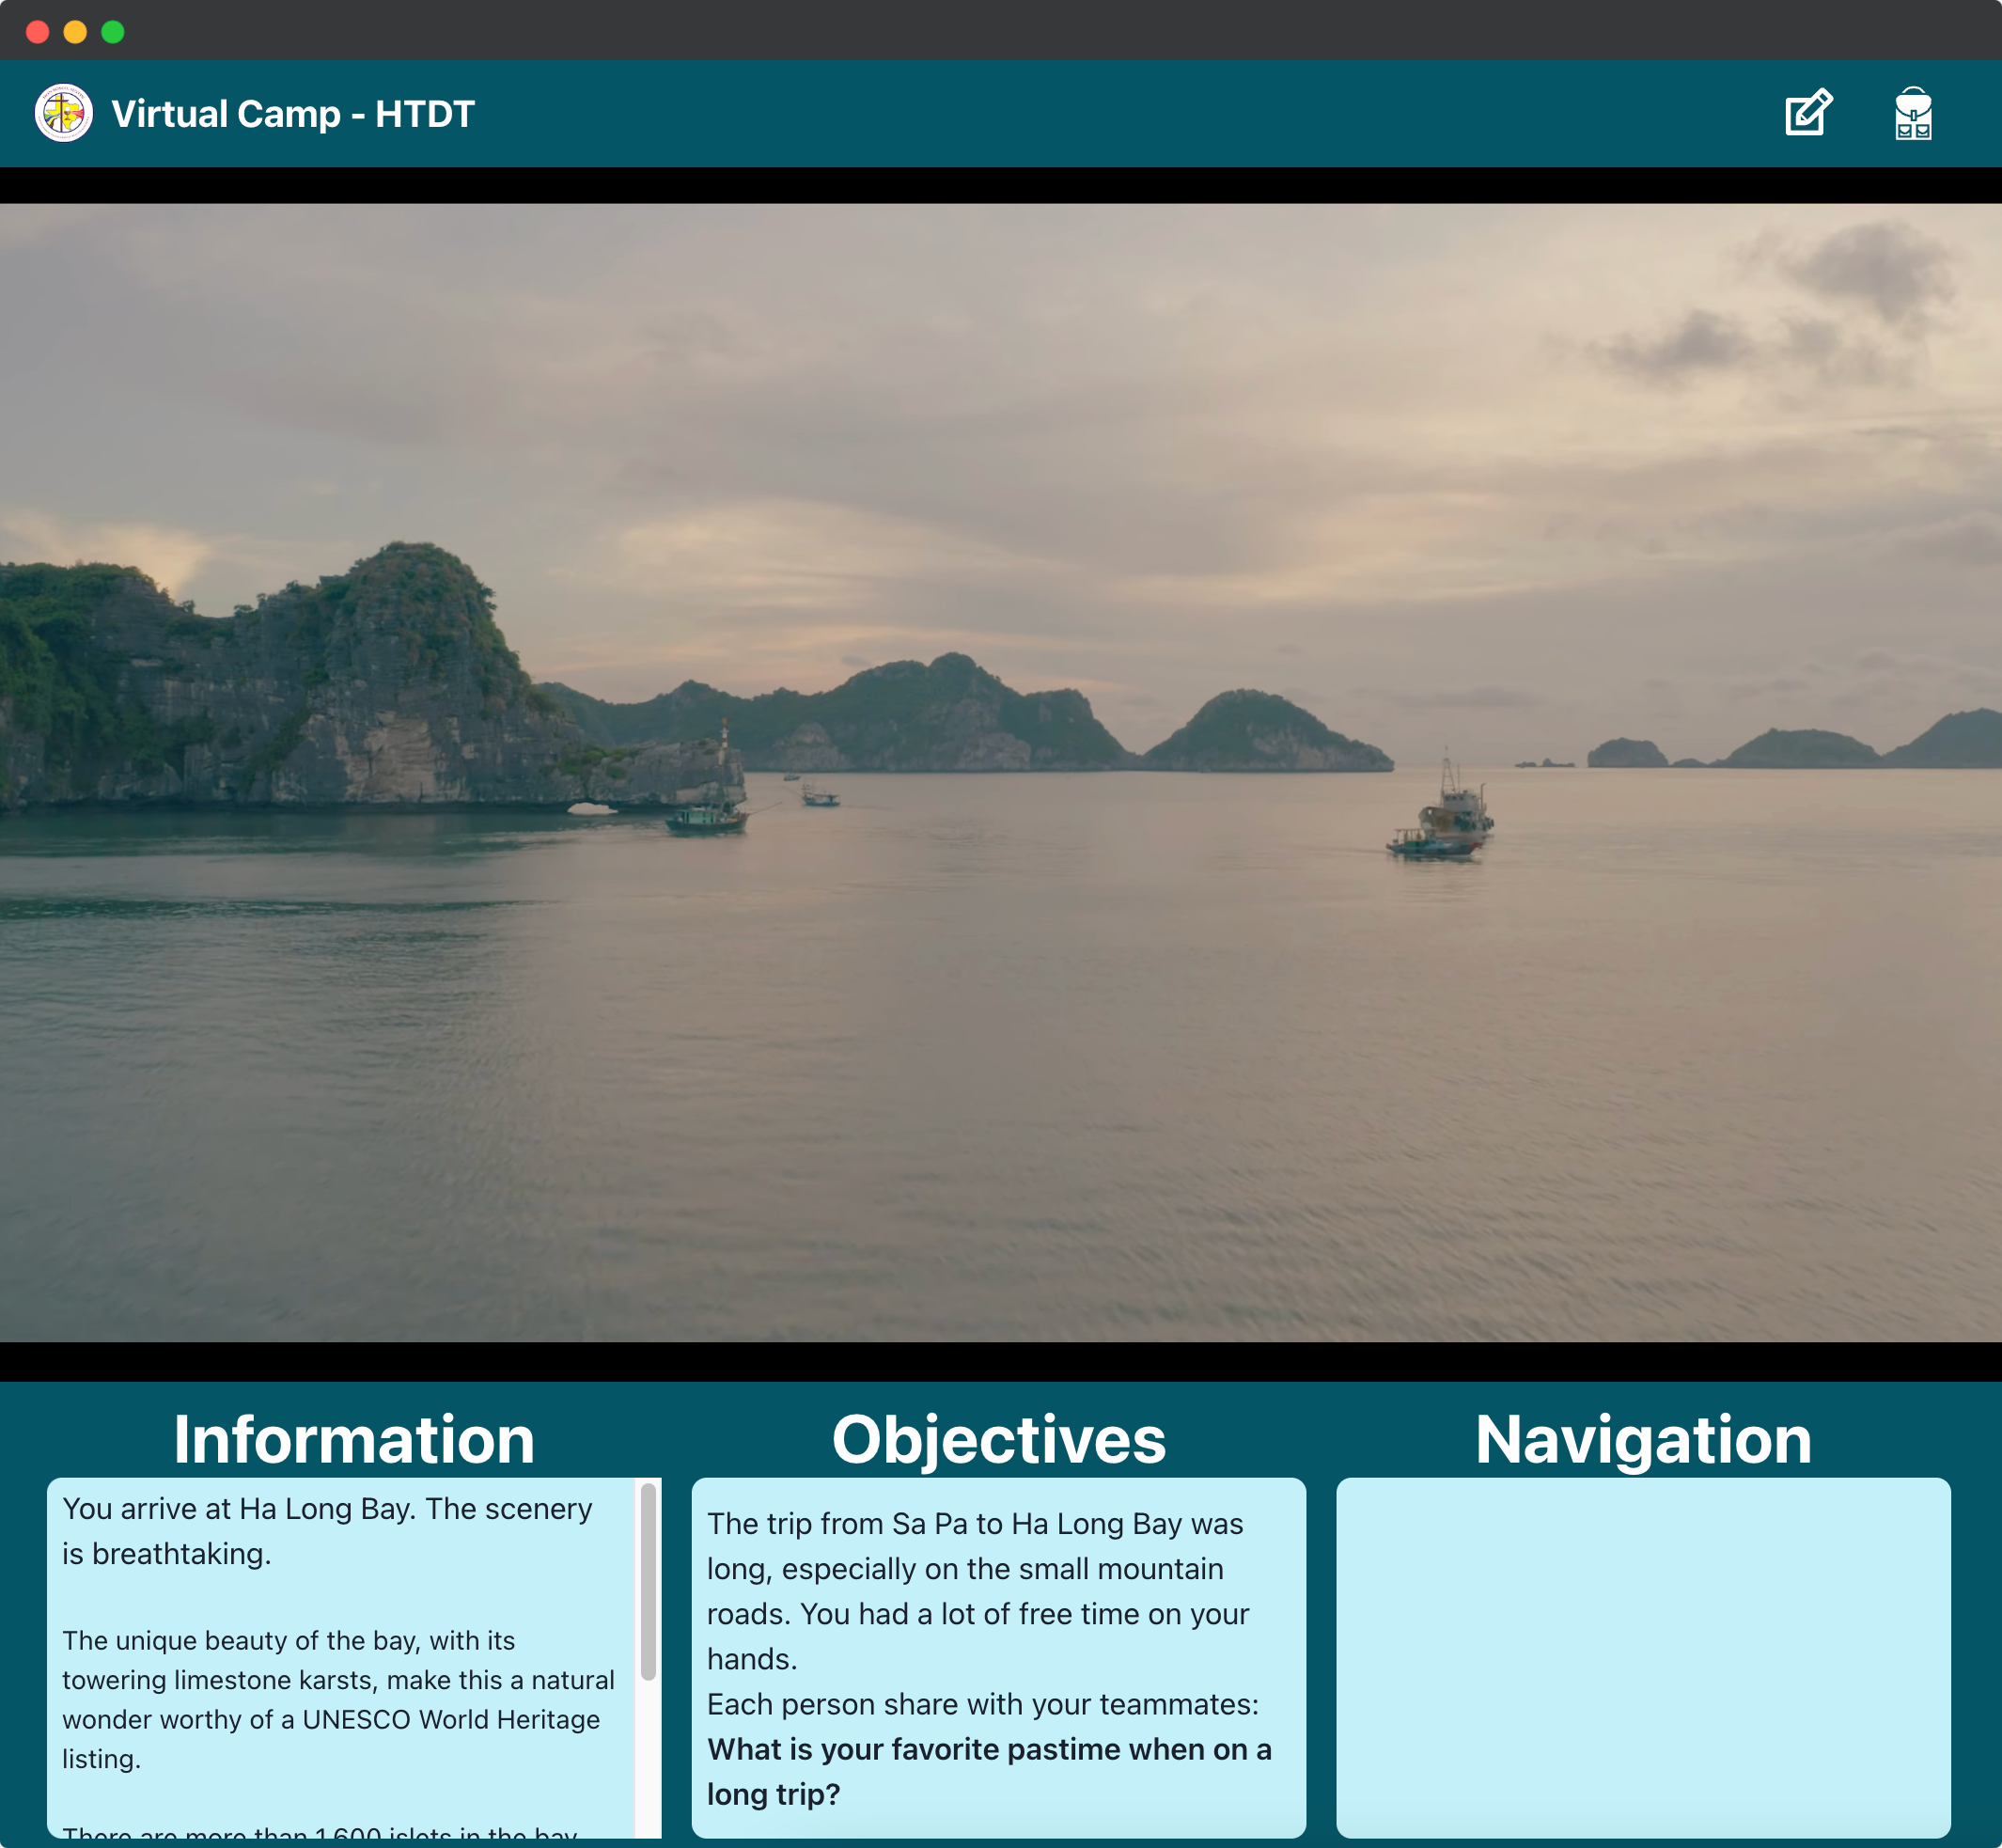2002x1848 pixels.
Task: Click 'The trip from Sa Pa' paragraph
Action: 978,1591
